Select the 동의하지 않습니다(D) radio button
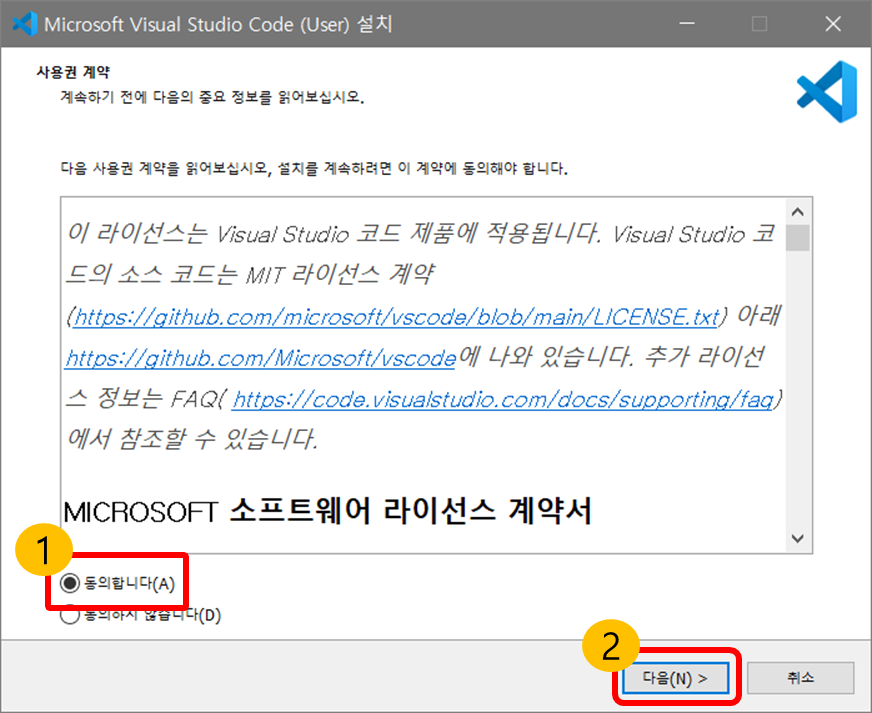This screenshot has width=872, height=713. pos(70,615)
